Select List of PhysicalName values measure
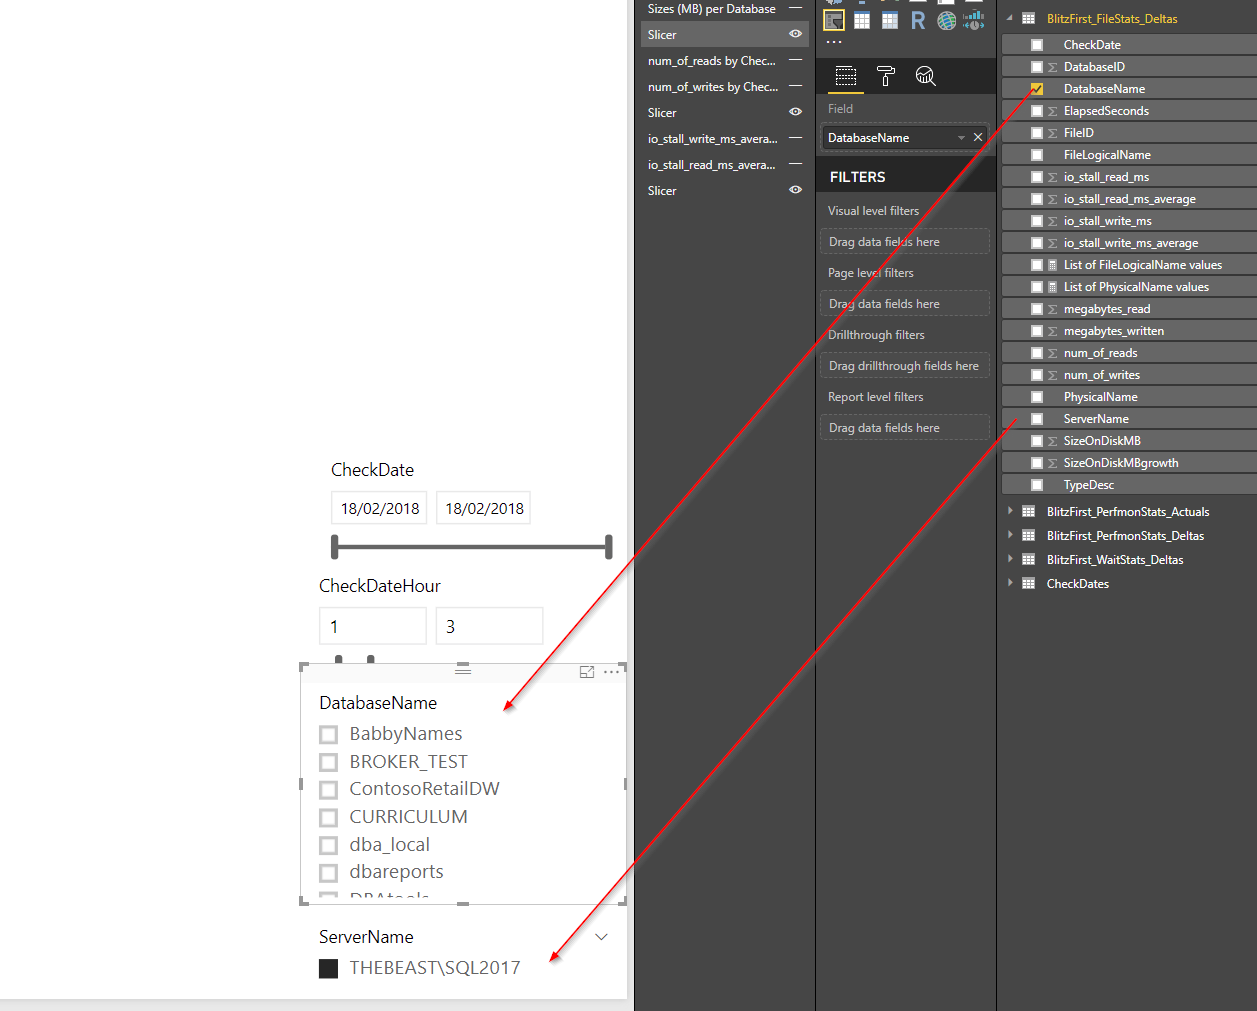 tap(1136, 287)
